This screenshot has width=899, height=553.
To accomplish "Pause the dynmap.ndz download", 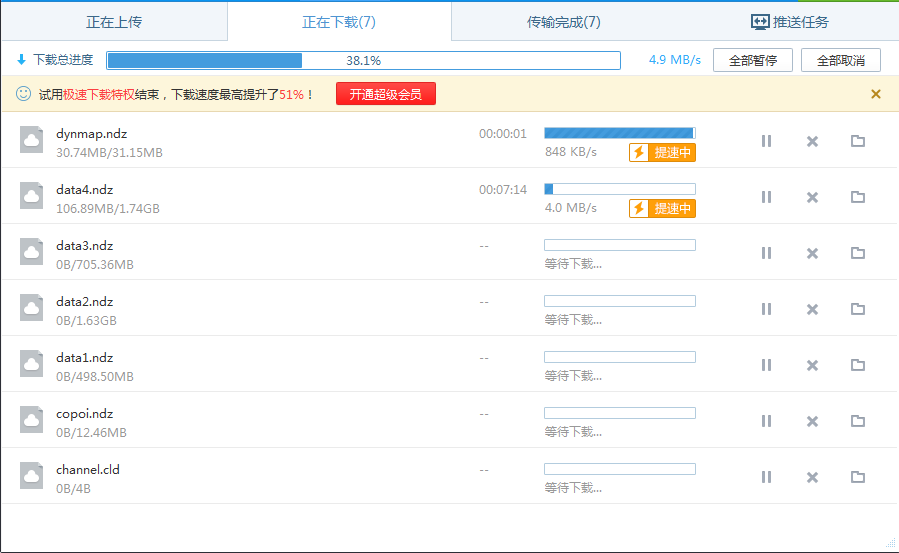I will coord(766,141).
